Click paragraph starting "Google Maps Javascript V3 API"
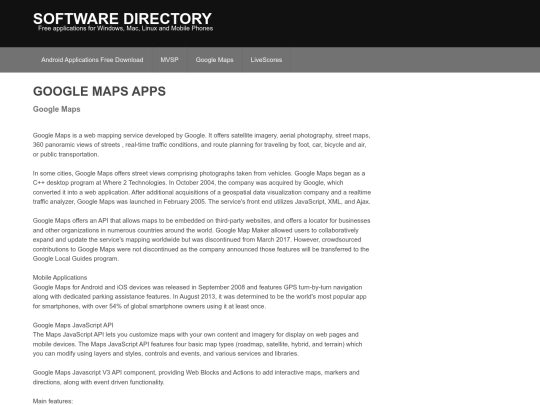Screen dimensions: 540x405 (x=196, y=377)
